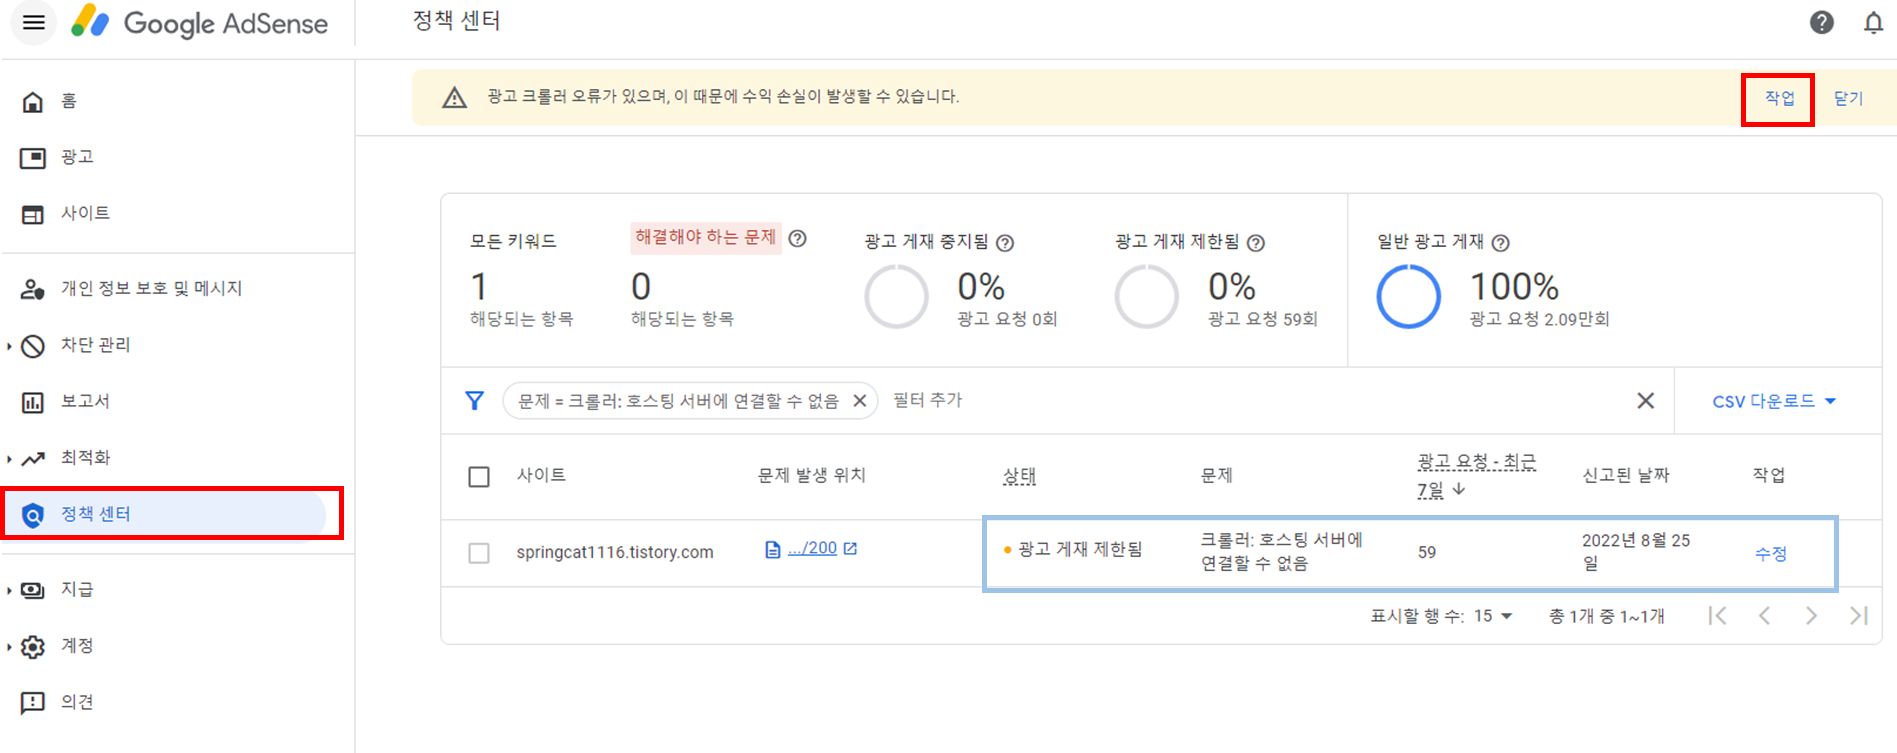Image resolution: width=1897 pixels, height=753 pixels.
Task: Go to first page of the table
Action: (x=1717, y=616)
